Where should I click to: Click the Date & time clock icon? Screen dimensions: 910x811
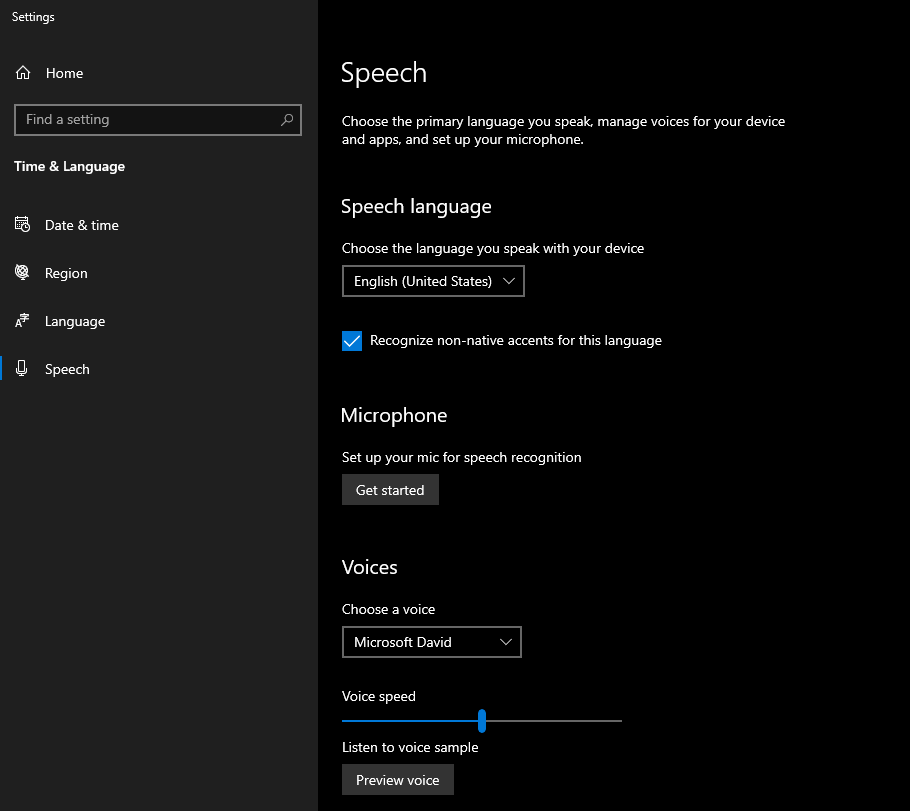click(23, 225)
